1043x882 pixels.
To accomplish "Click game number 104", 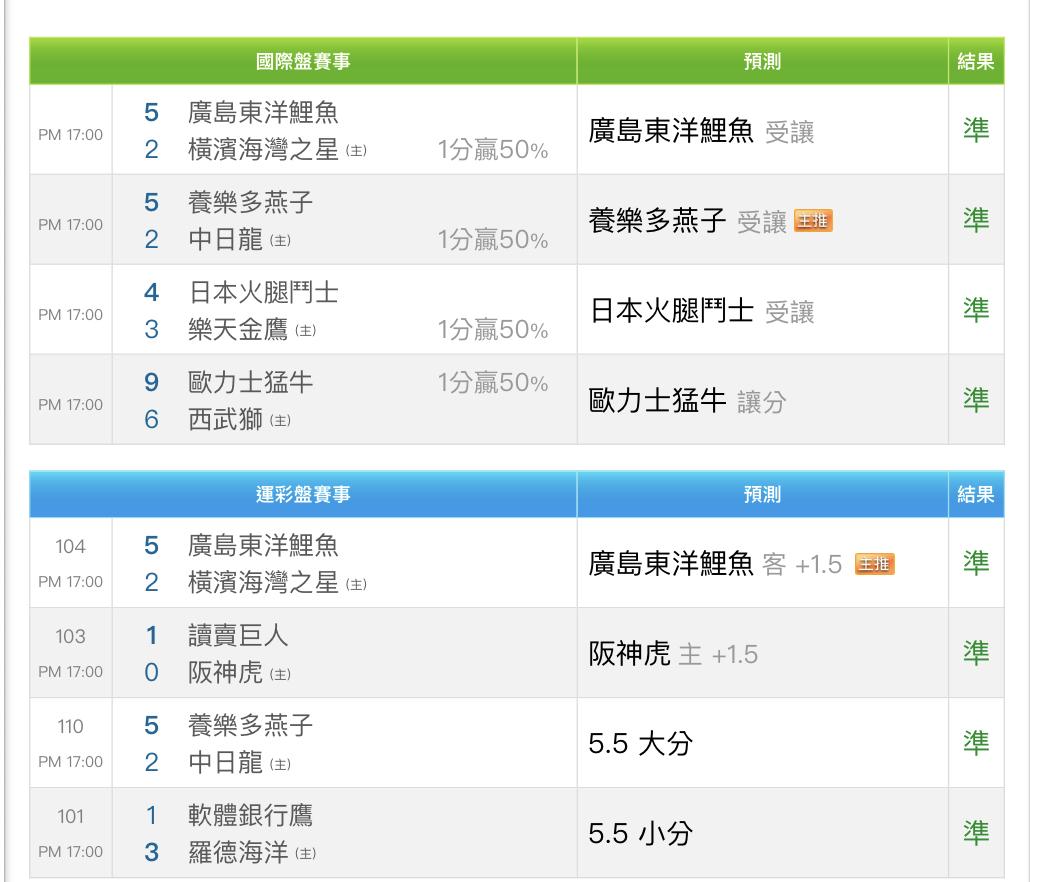I will point(71,546).
